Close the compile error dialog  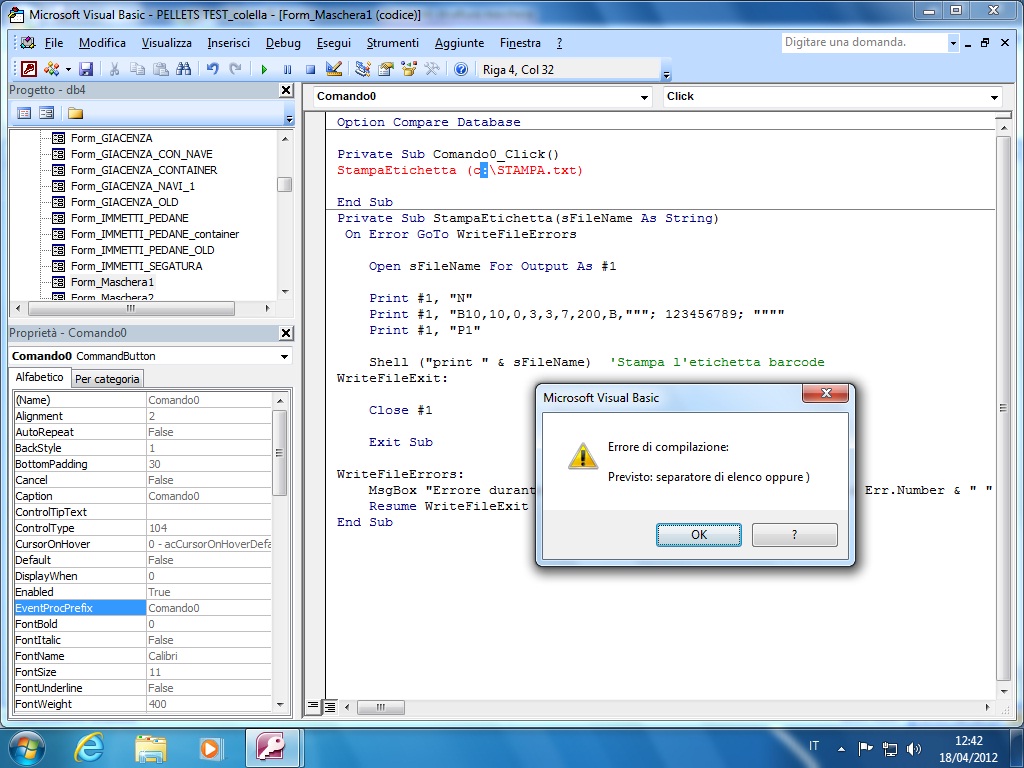pos(825,393)
